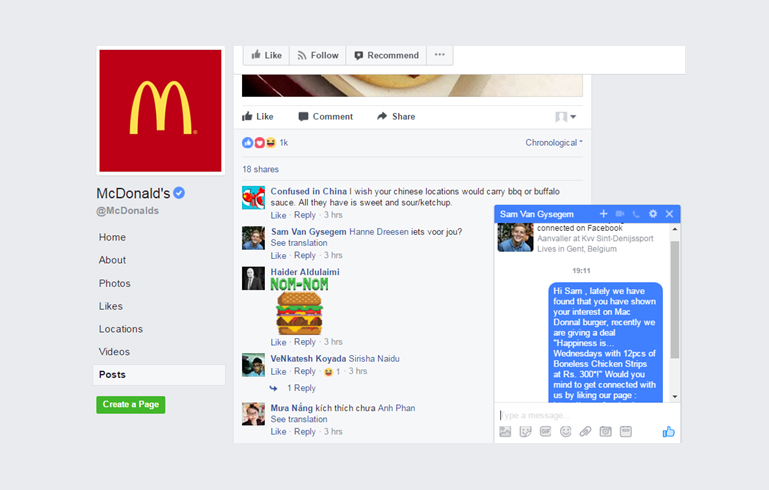Start a voice call with Sam
769x490 pixels.
[x=636, y=214]
